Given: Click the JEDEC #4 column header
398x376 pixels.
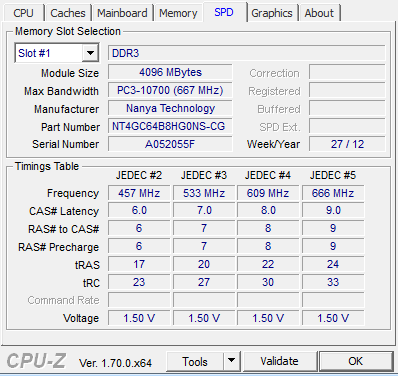Looking at the screenshot, I should 268,175.
